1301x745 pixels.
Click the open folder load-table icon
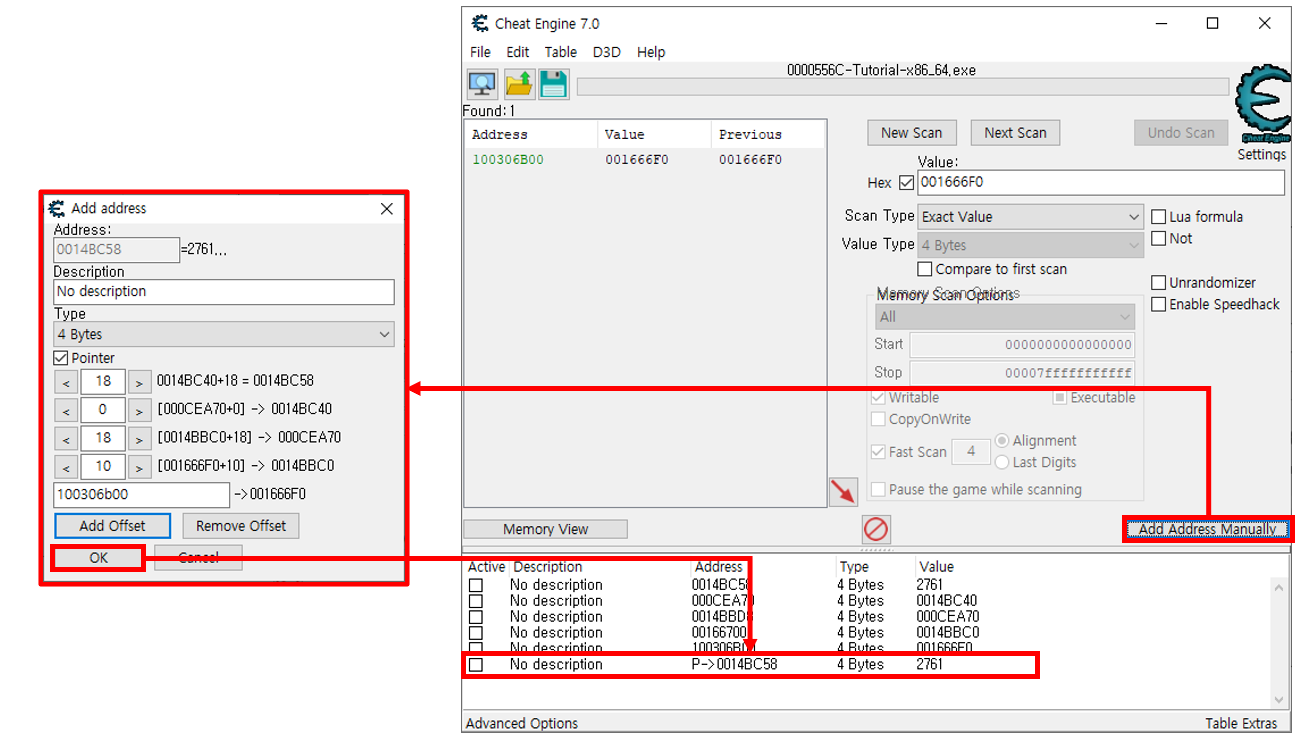point(519,84)
